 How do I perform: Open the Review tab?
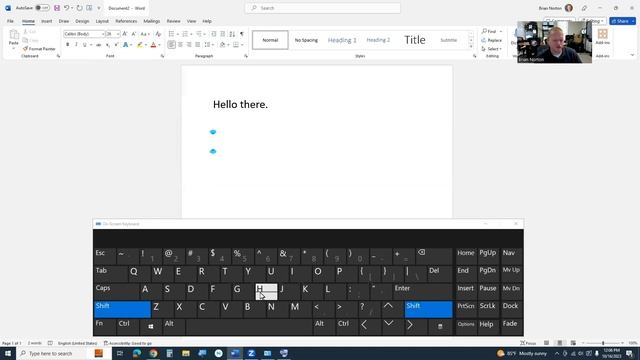click(173, 21)
